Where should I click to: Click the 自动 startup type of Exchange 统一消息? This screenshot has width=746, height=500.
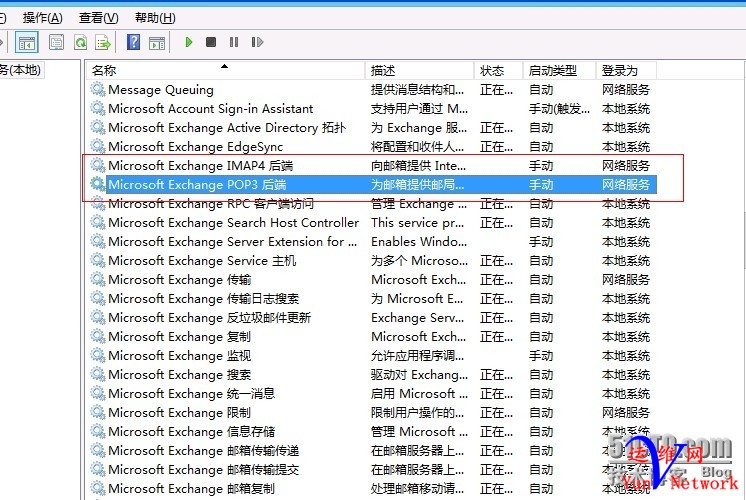point(541,394)
